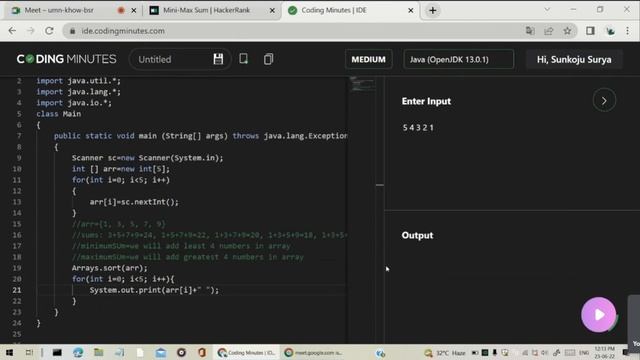Click the arr[i]=sc.nextInt() line

click(134, 202)
